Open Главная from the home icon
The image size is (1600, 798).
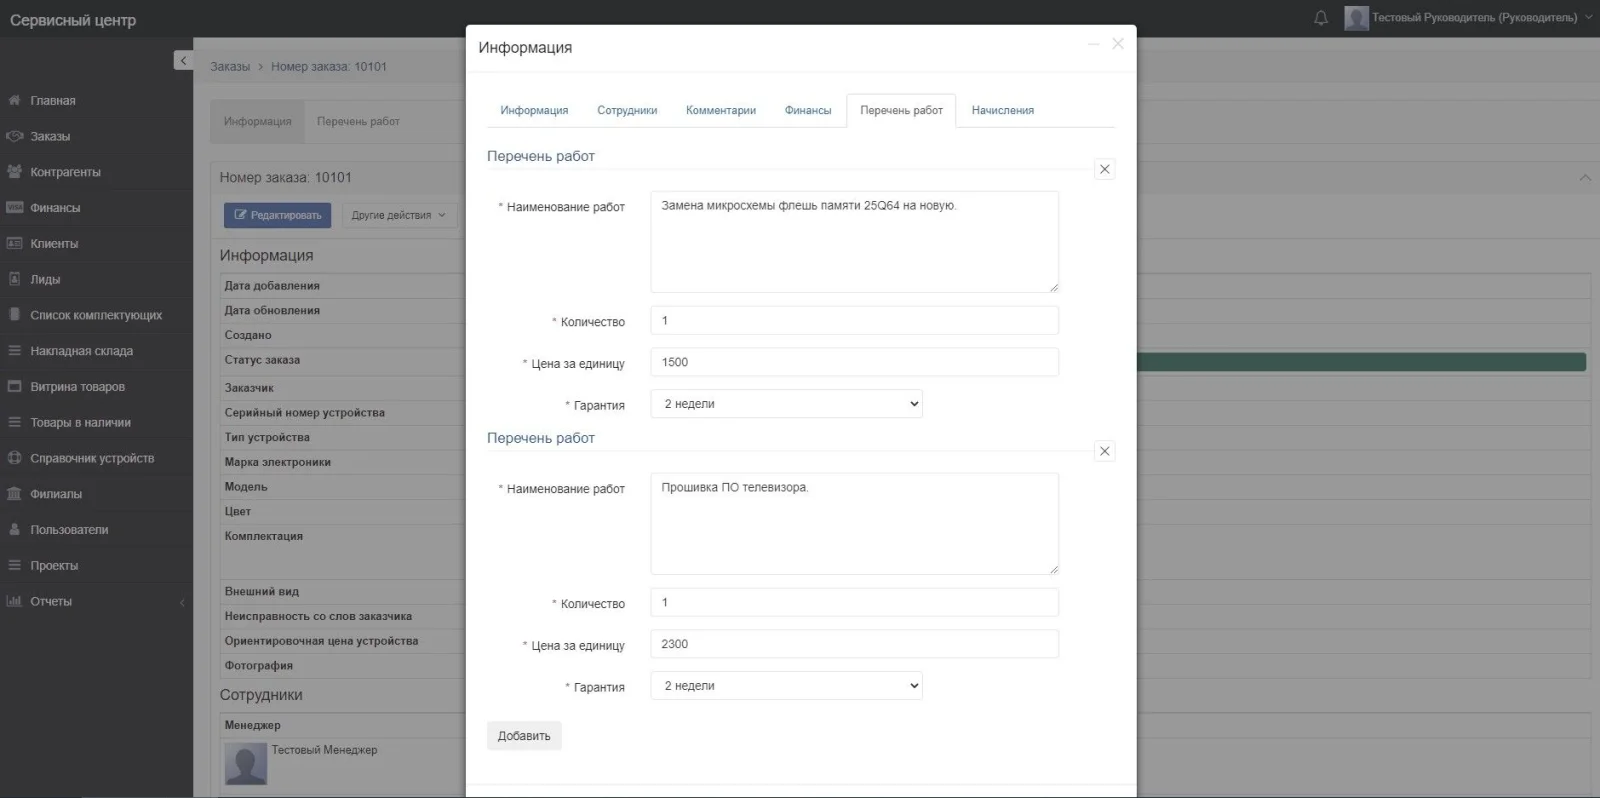pos(15,100)
